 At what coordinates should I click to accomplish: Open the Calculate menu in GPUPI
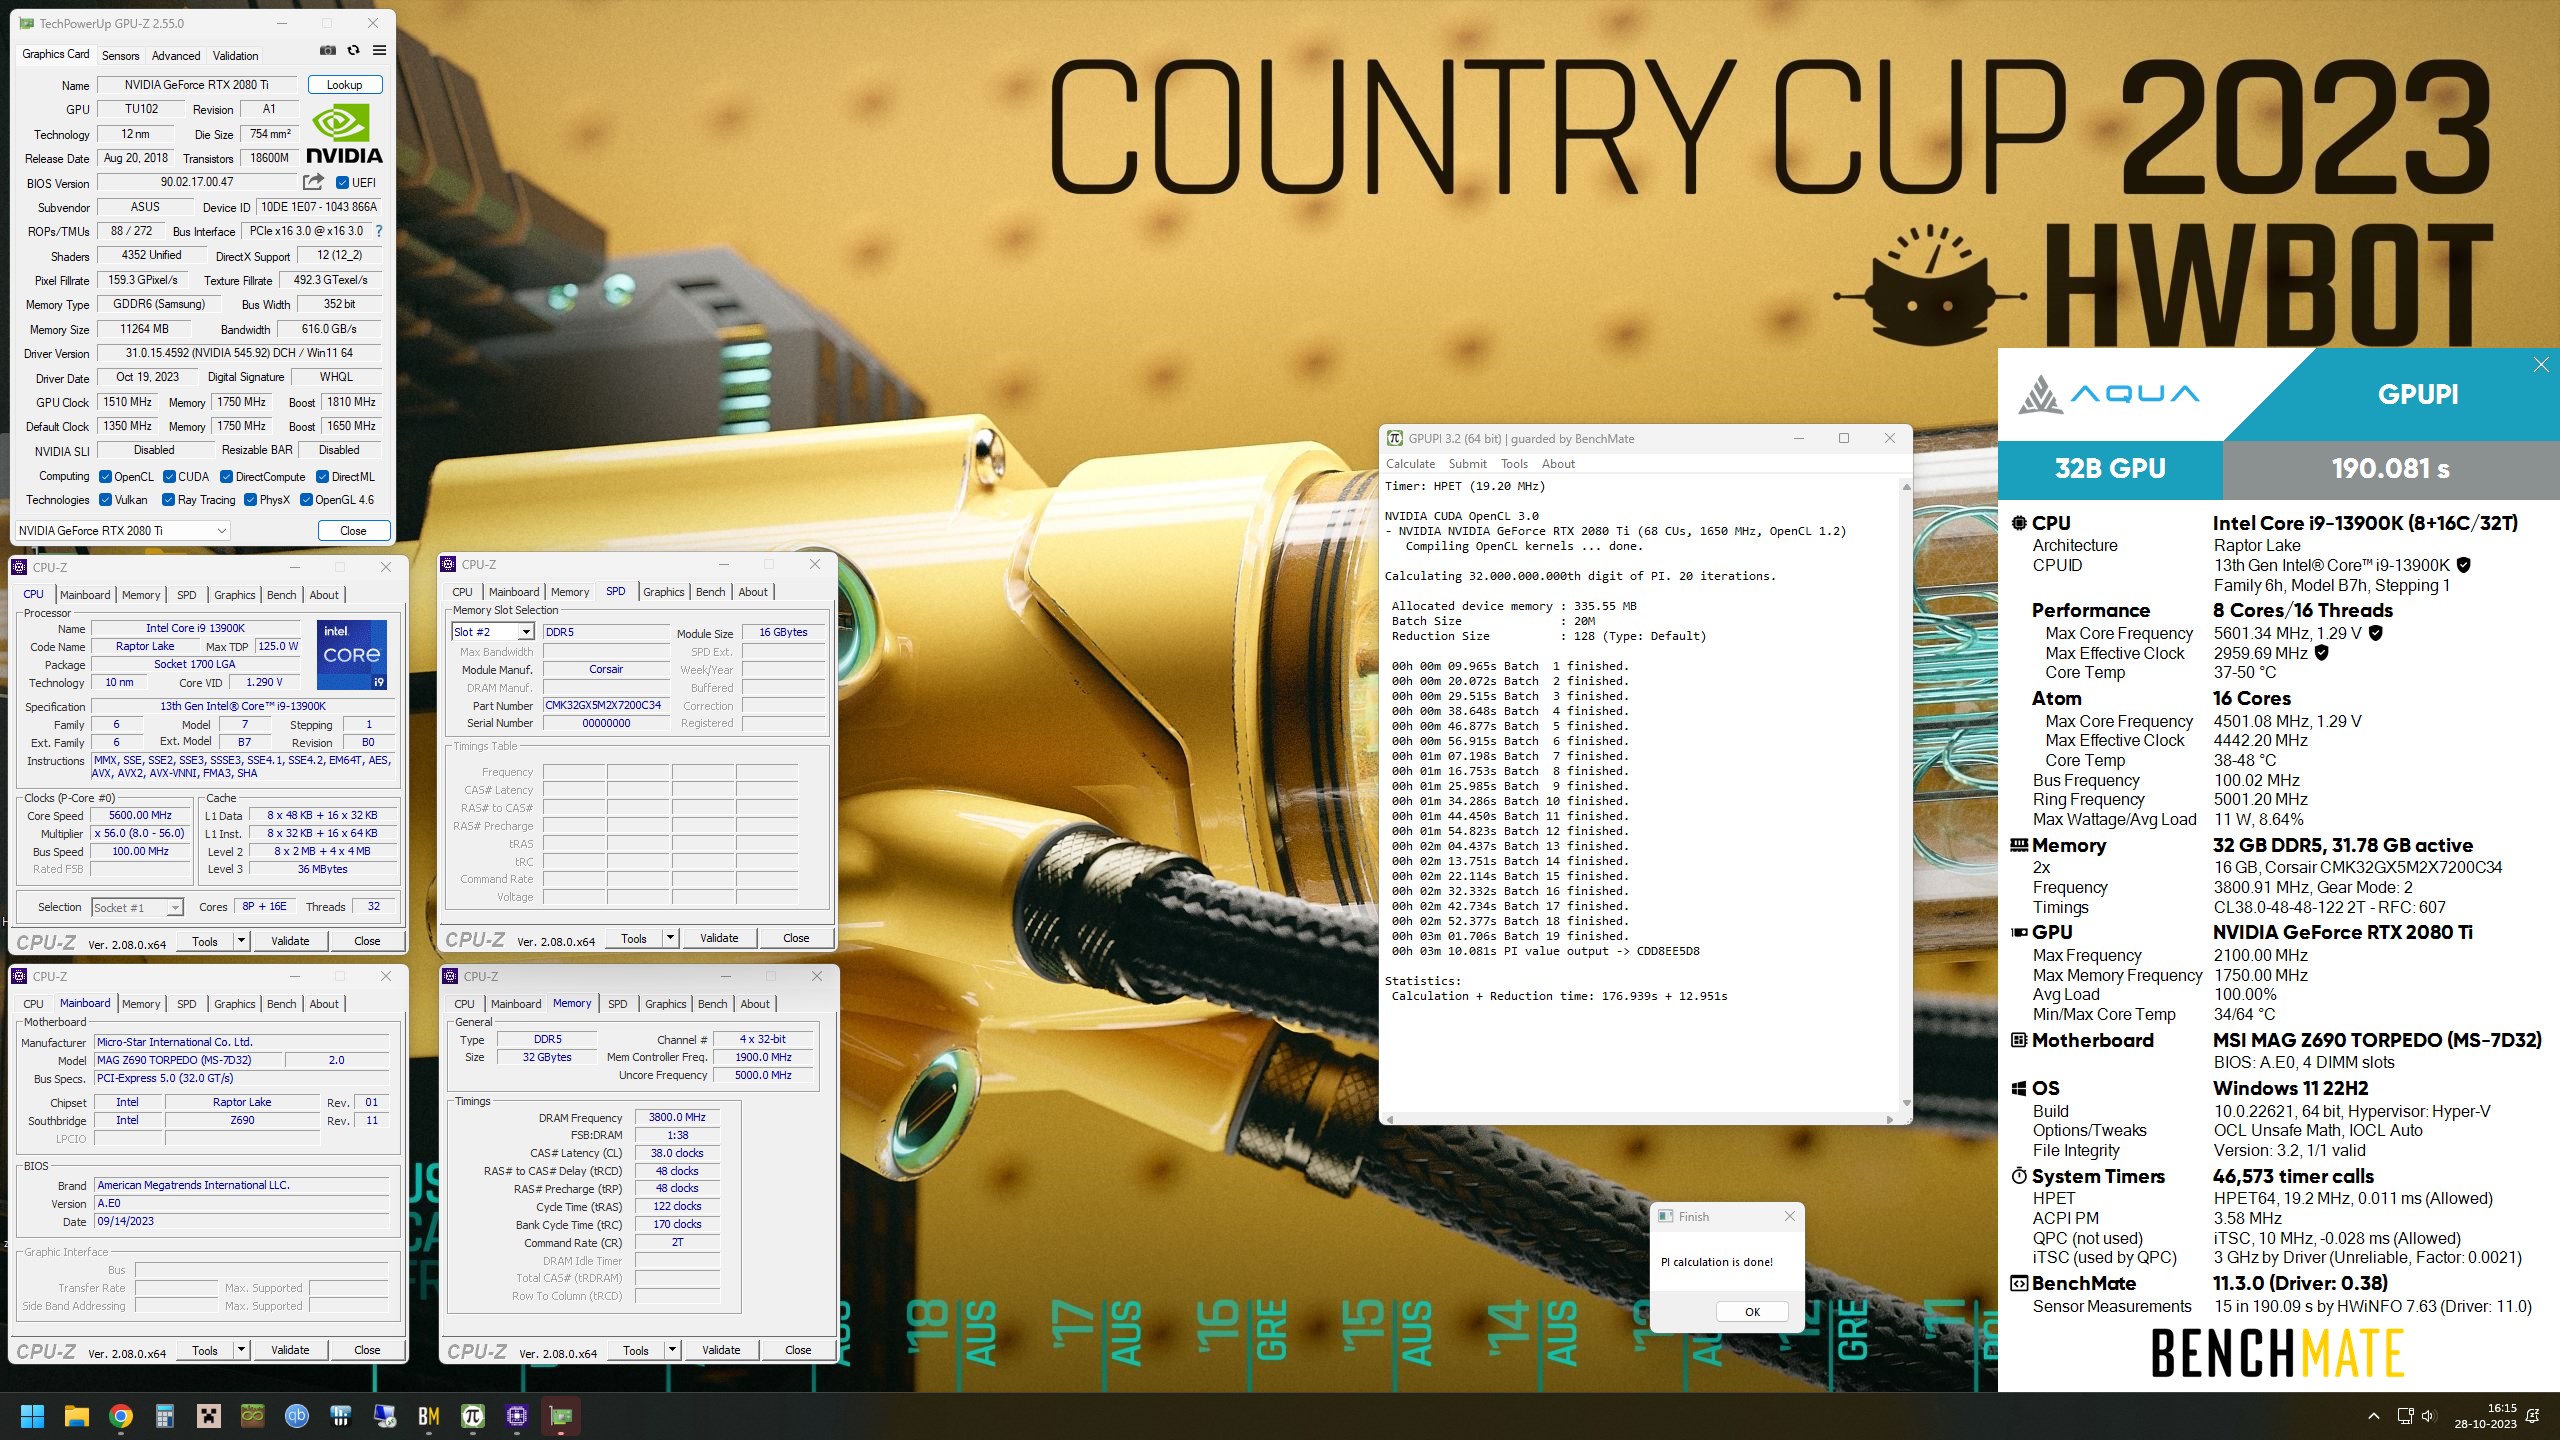tap(1410, 464)
